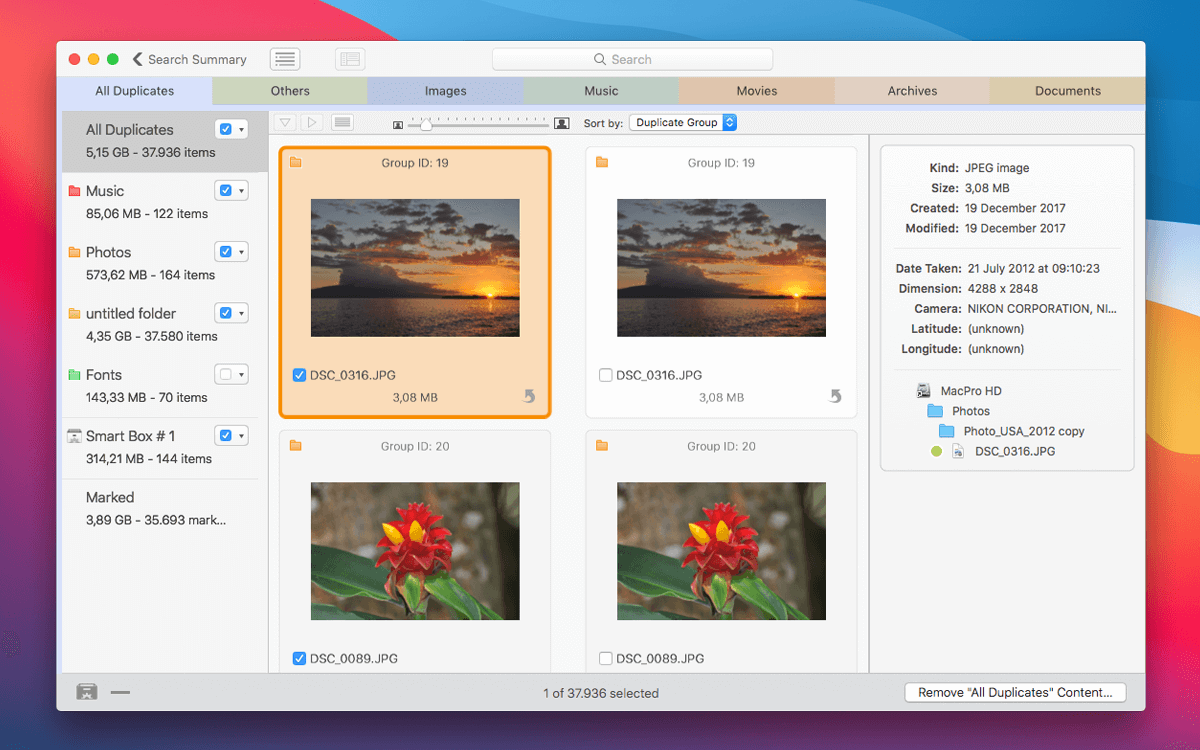Image resolution: width=1200 pixels, height=750 pixels.
Task: Select the All Duplicates tab
Action: pos(135,91)
